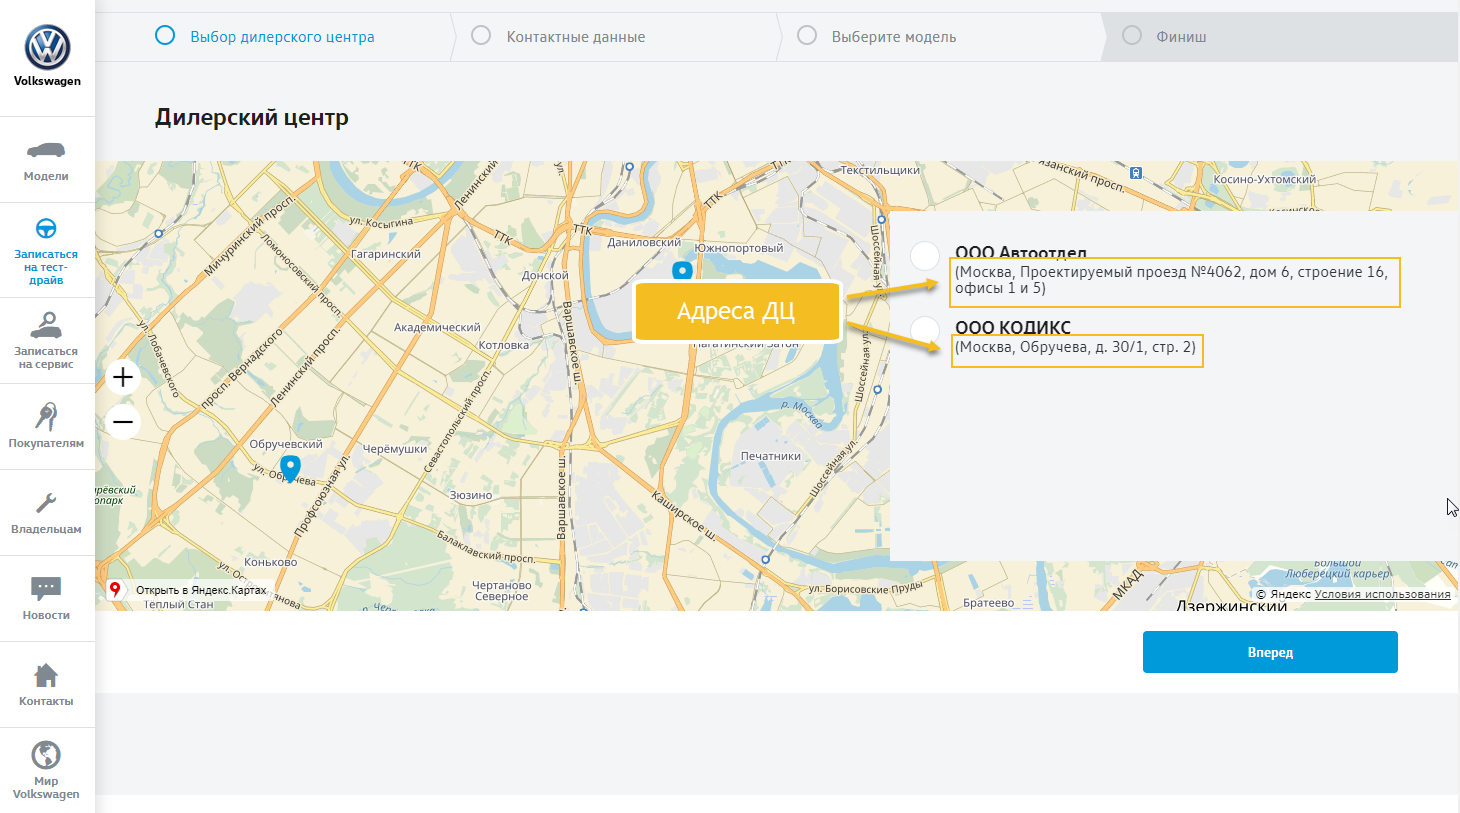
Task: Click the Дилерский центр heading
Action: (x=252, y=117)
